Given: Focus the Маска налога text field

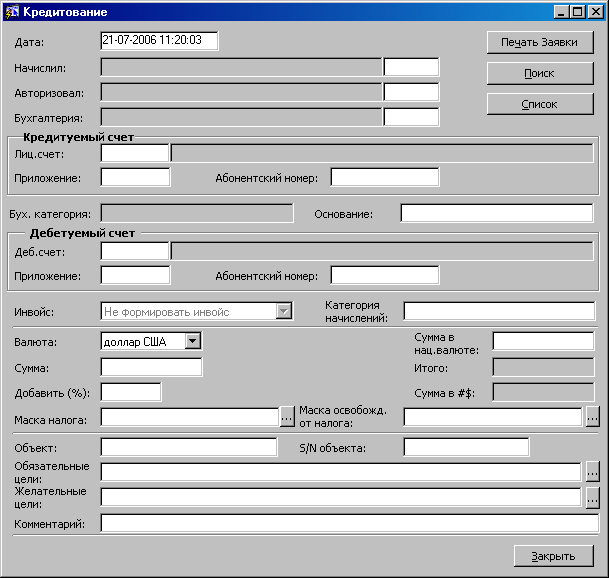Looking at the screenshot, I should click(190, 418).
